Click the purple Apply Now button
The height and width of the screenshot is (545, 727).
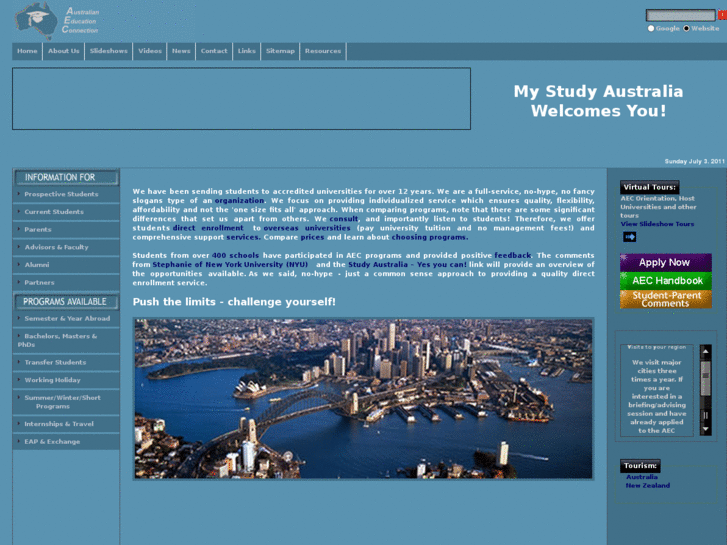[665, 263]
